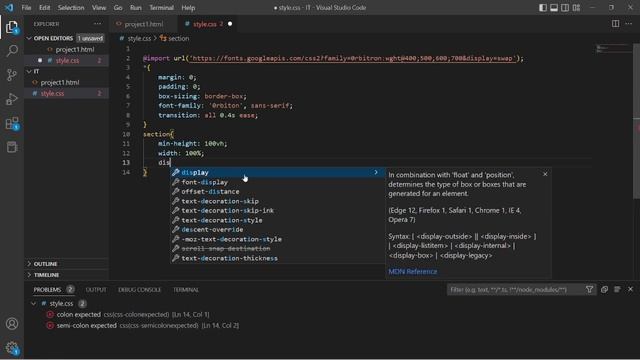
Task: Click the 1 unsaved badge
Action: [90, 38]
